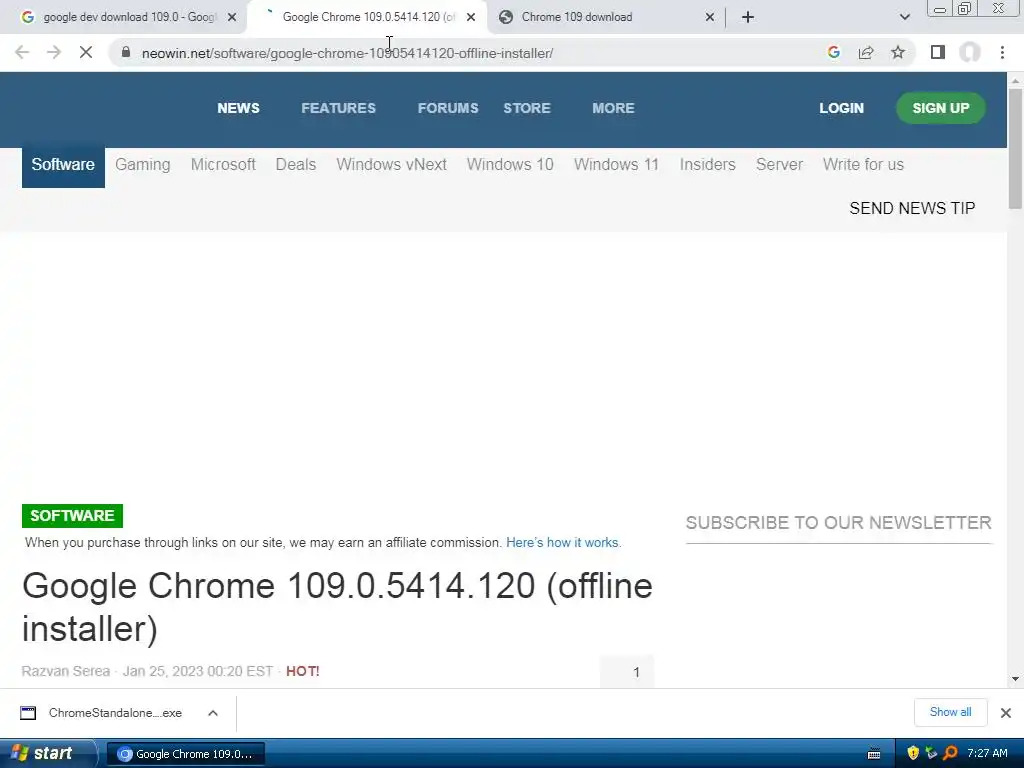Click the network connection tray icon
Image resolution: width=1024 pixels, height=768 pixels.
(x=931, y=754)
